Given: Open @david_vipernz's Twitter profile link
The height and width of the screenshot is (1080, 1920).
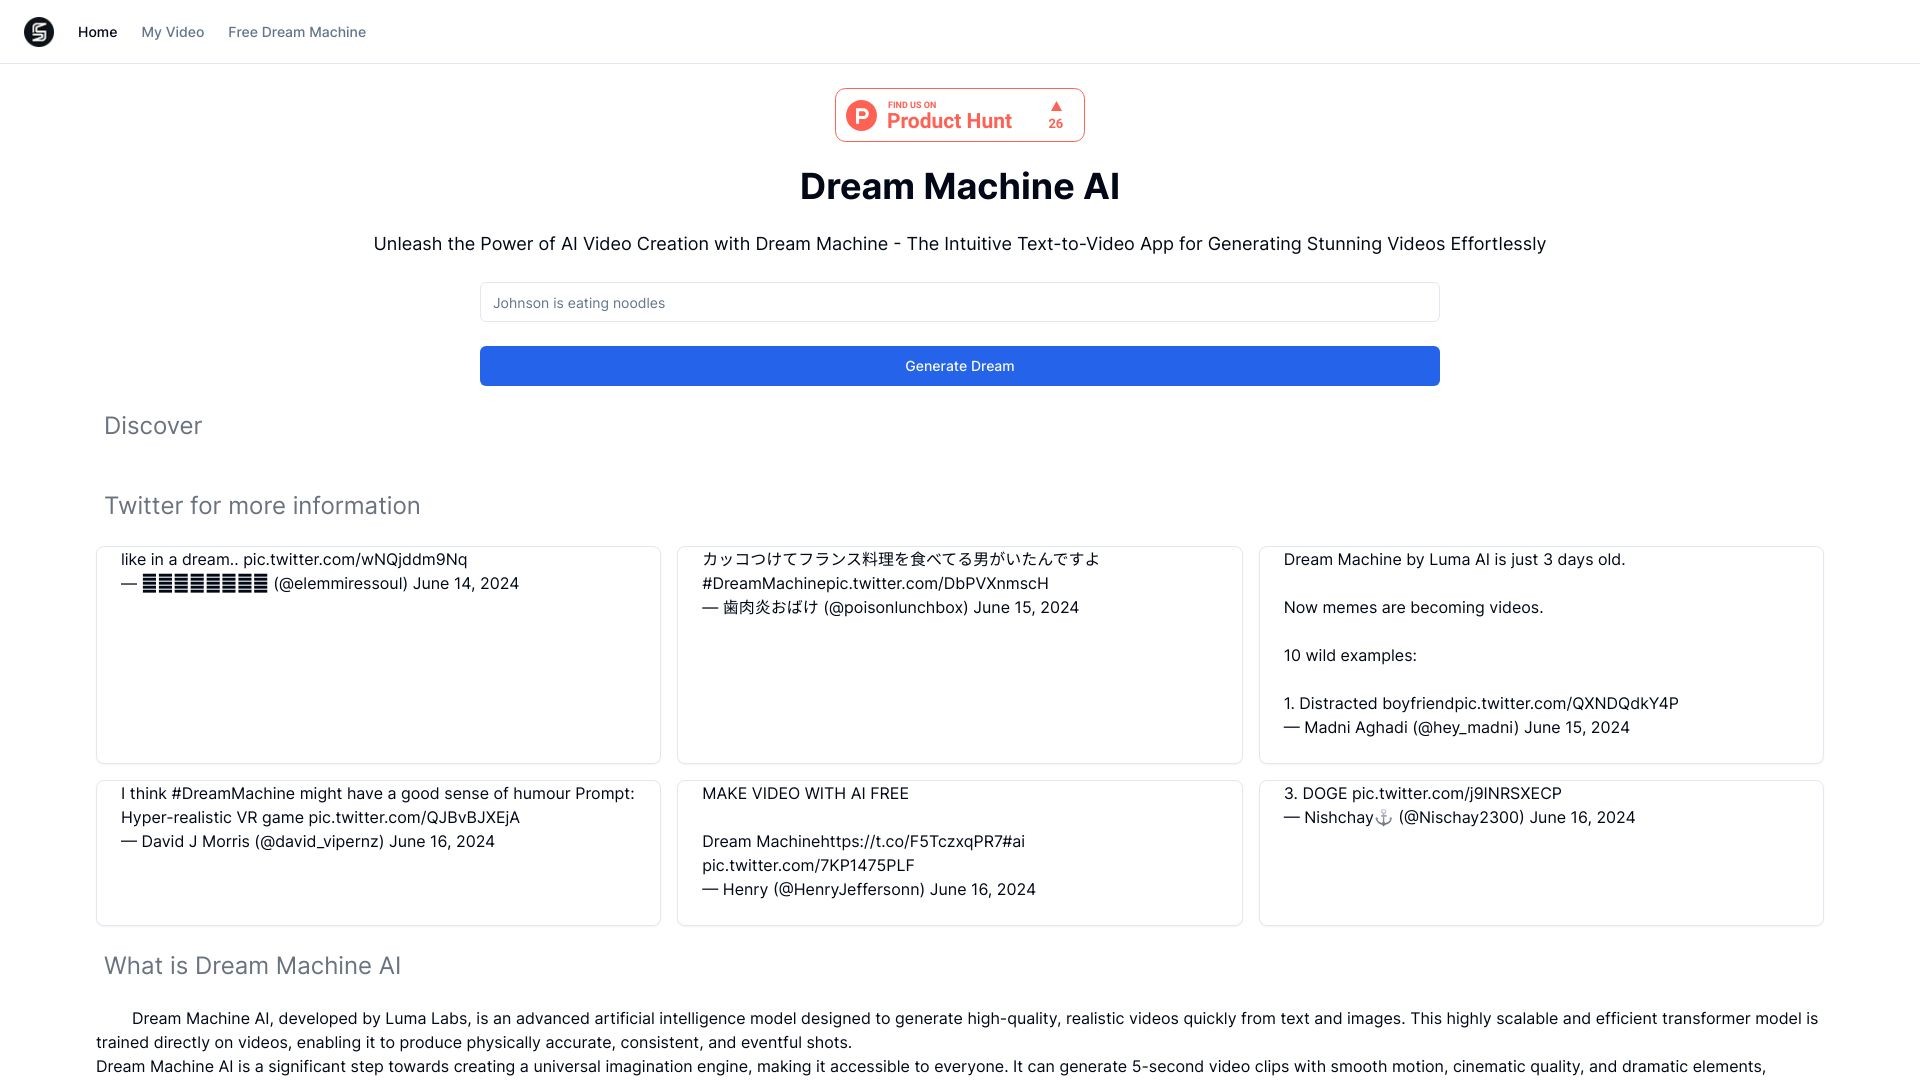Looking at the screenshot, I should 316,841.
